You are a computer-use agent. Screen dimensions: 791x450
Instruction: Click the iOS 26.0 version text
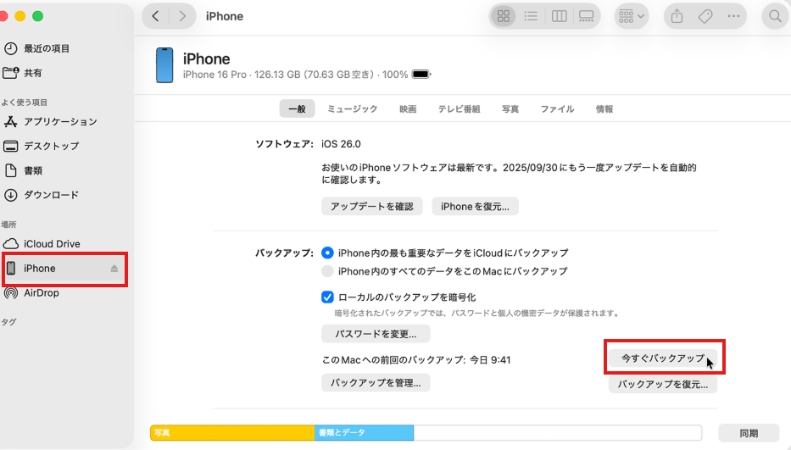click(x=341, y=144)
